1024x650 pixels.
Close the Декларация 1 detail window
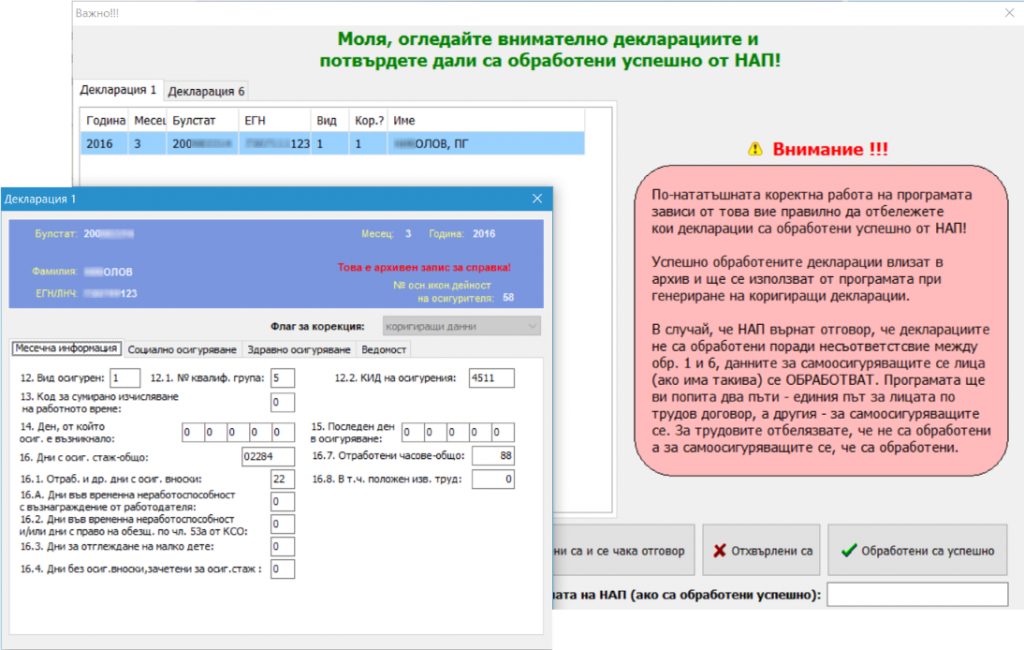click(537, 199)
